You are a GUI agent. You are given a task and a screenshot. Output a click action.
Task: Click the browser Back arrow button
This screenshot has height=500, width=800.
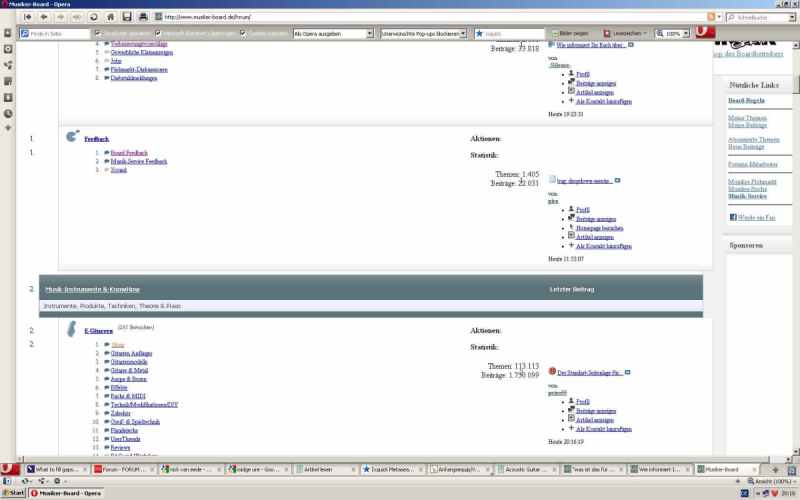(x=44, y=17)
